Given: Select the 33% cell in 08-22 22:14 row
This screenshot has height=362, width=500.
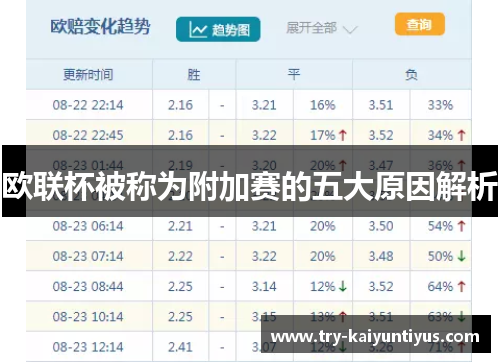Looking at the screenshot, I should pos(440,105).
